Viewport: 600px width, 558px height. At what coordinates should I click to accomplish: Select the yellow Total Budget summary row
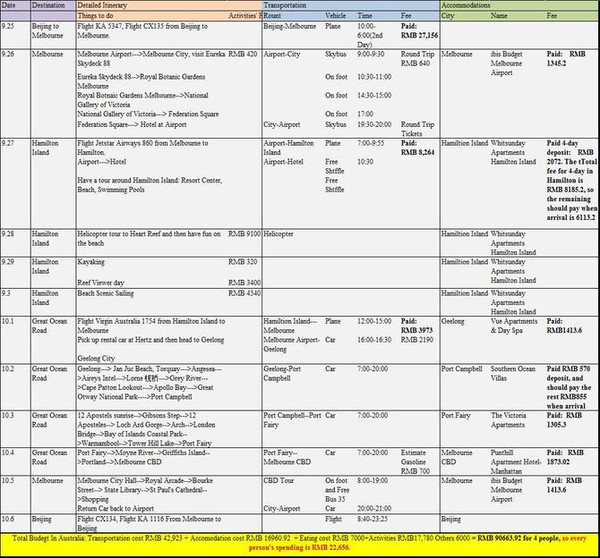pyautogui.click(x=300, y=543)
